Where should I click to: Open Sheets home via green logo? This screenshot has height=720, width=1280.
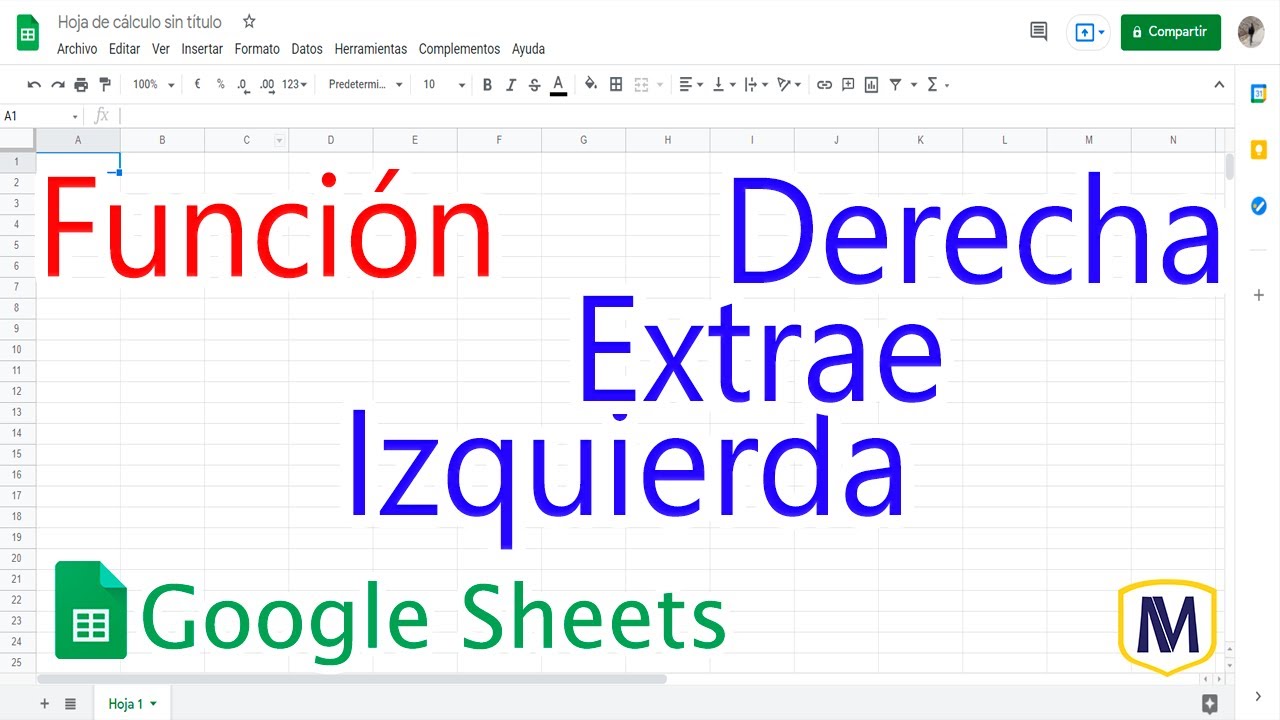click(x=28, y=32)
